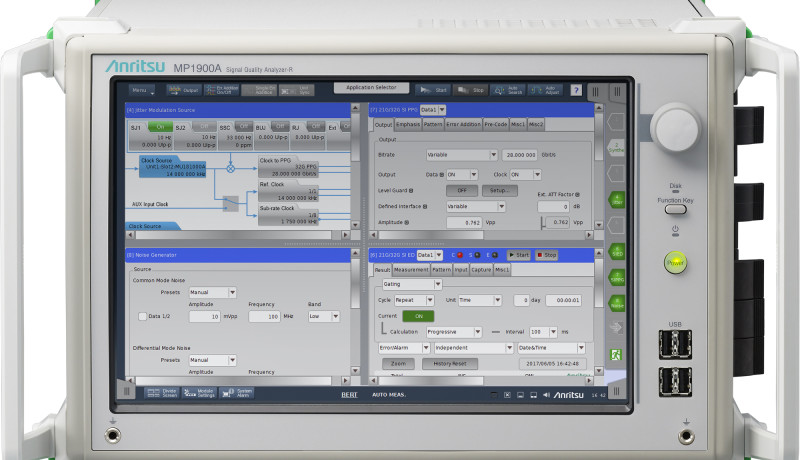Image resolution: width=800 pixels, height=460 pixels.
Task: Open the Calculation Progressive dropdown
Action: (x=454, y=331)
